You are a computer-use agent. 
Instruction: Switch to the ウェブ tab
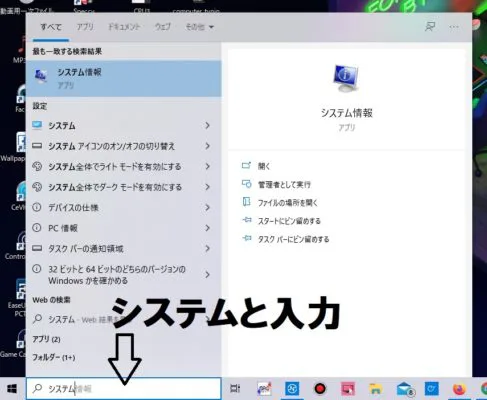coord(162,27)
